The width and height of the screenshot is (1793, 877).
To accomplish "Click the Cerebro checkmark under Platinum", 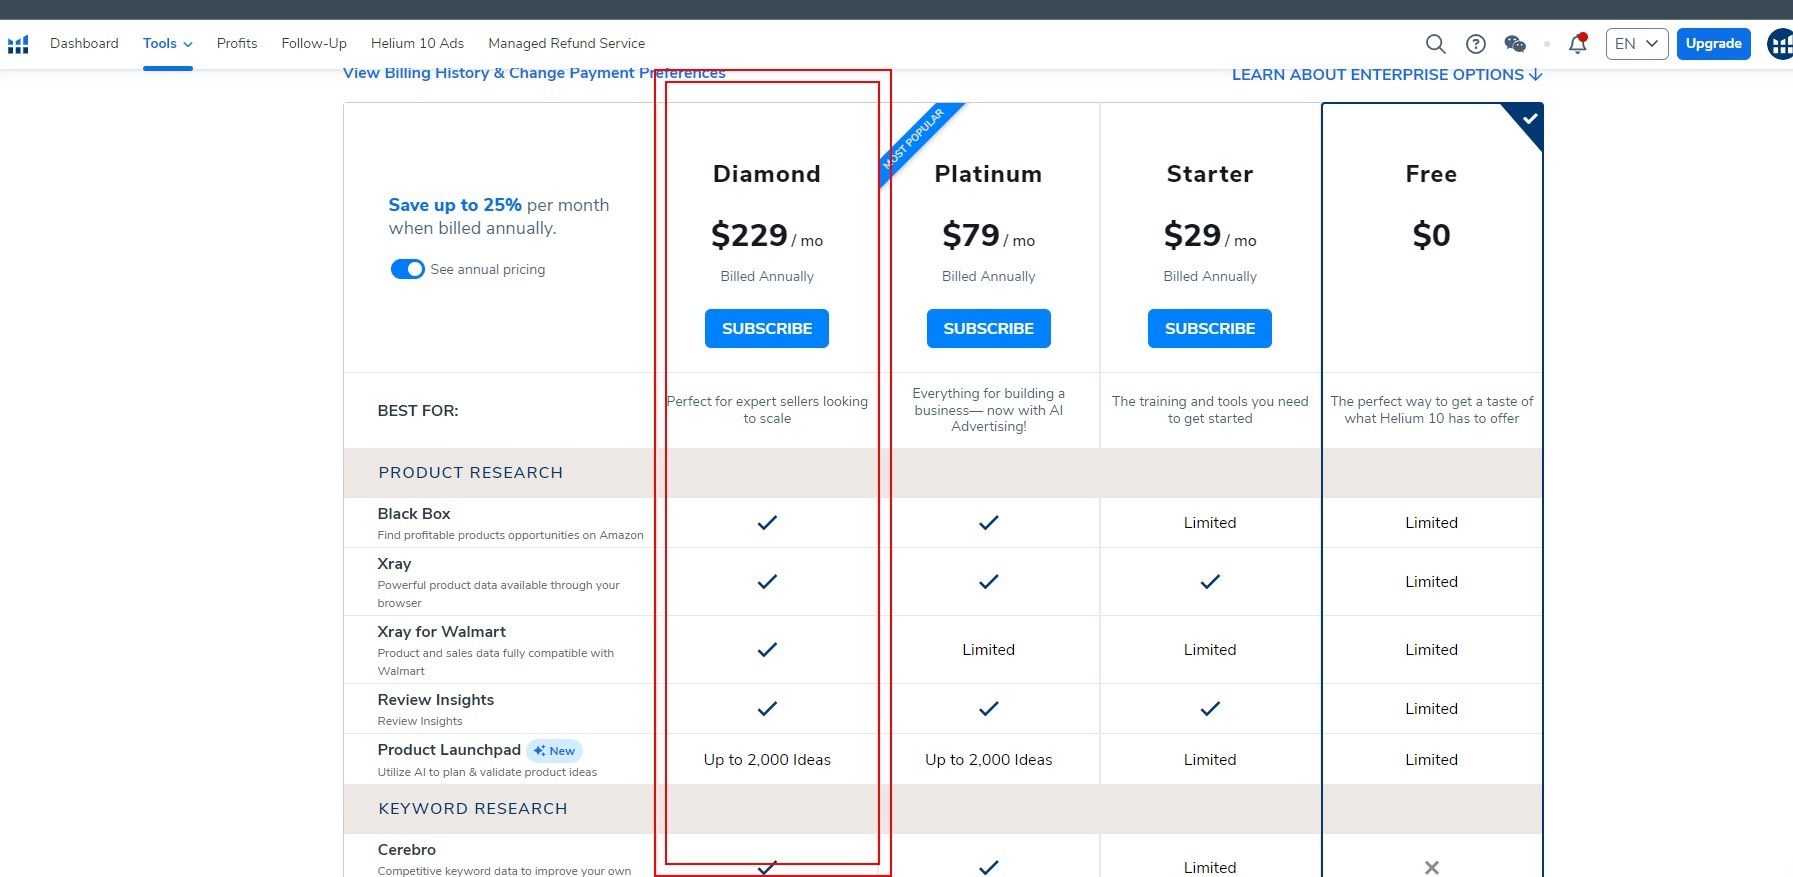I will [988, 868].
